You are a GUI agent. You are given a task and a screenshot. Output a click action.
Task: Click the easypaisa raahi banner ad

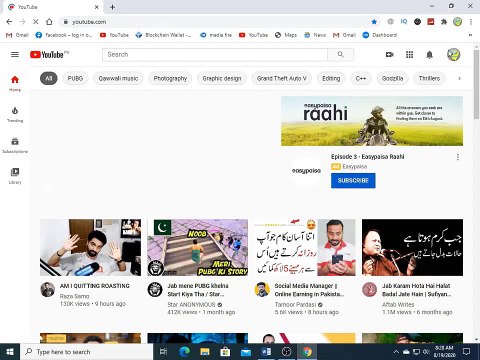point(372,121)
